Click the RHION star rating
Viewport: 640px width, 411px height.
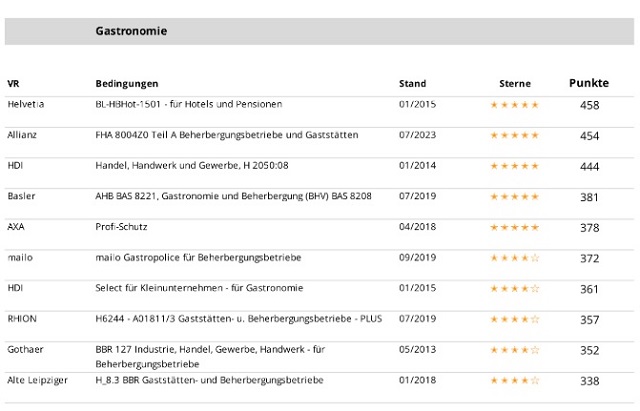coord(514,320)
